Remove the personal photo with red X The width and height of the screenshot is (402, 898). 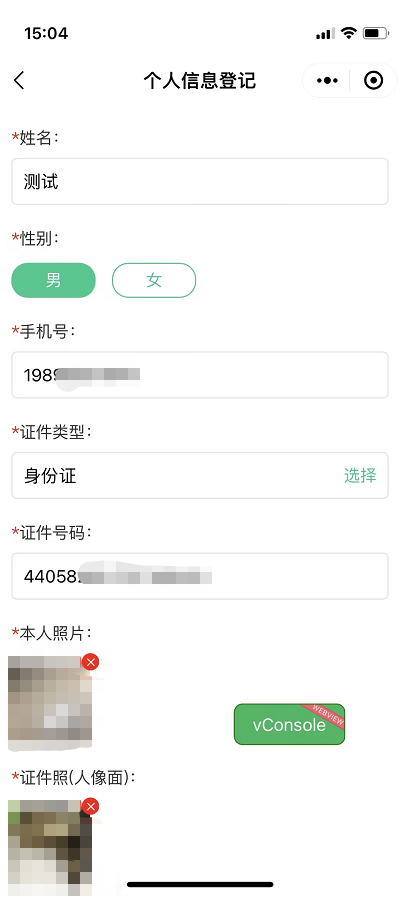(90, 662)
